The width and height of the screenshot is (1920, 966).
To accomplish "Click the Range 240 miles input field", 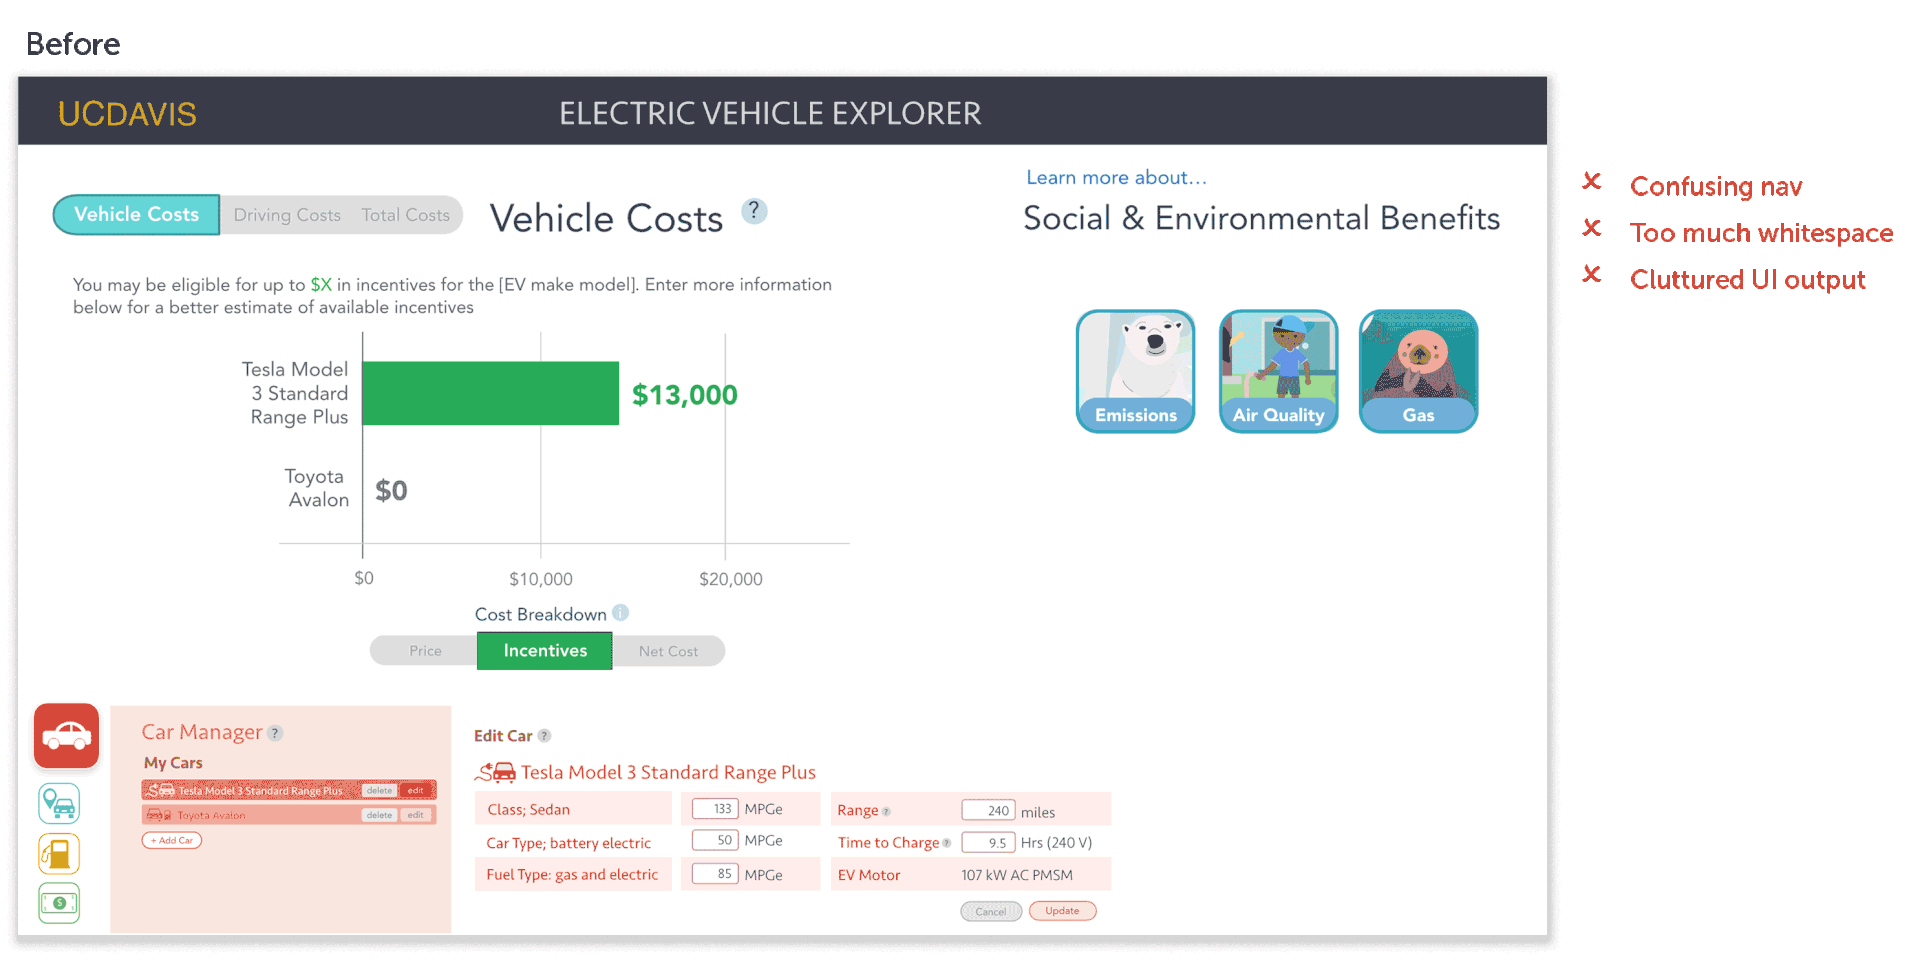I will point(988,810).
